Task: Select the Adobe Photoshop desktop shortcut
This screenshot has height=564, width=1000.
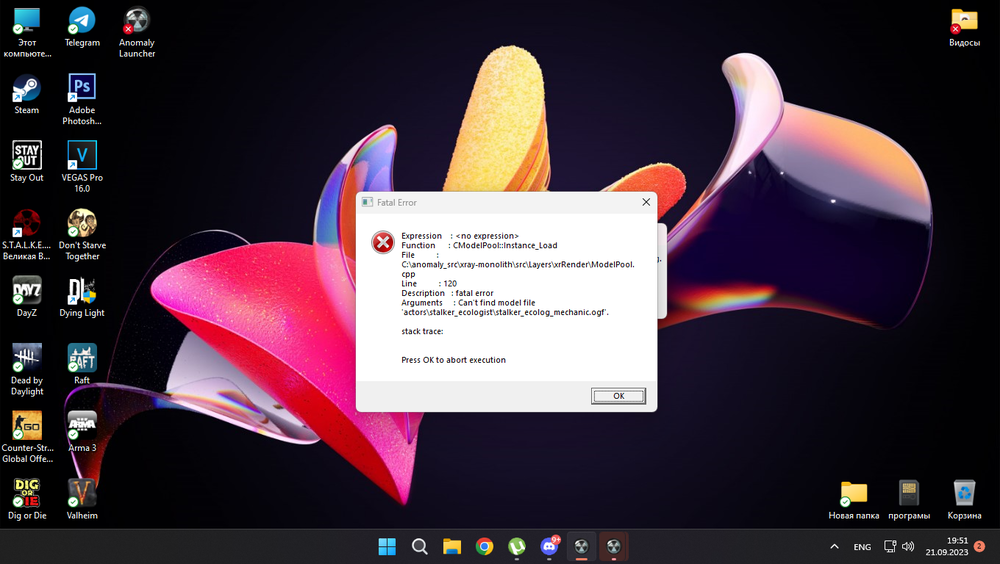Action: coord(82,100)
